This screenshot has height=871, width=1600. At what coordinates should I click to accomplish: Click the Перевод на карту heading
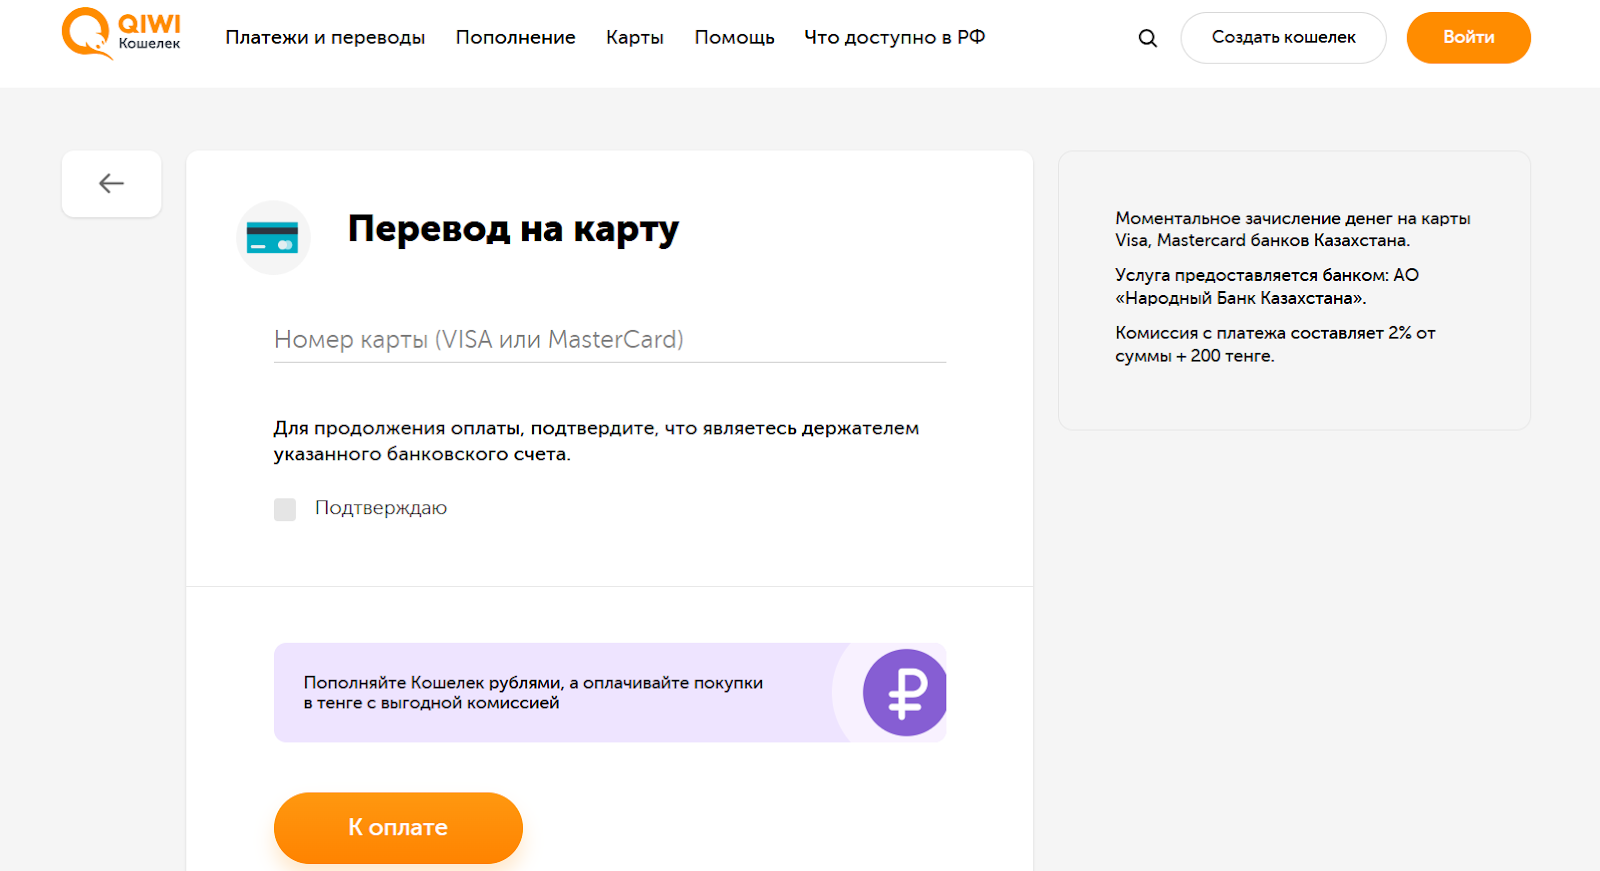pyautogui.click(x=513, y=229)
